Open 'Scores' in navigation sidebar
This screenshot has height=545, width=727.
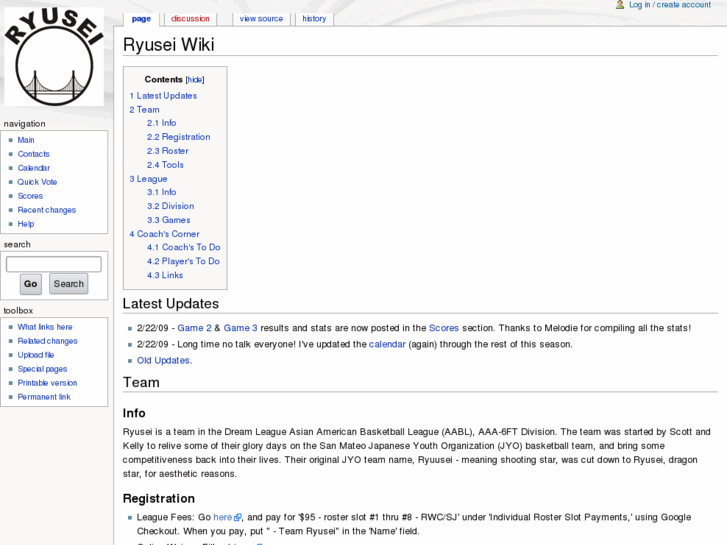coord(30,196)
